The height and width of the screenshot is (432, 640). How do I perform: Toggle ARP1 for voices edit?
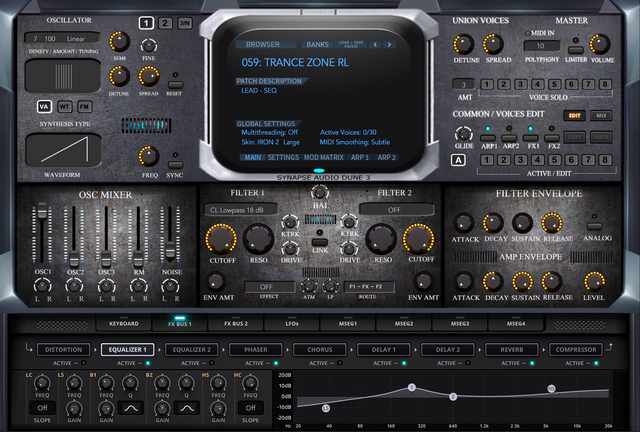(488, 138)
